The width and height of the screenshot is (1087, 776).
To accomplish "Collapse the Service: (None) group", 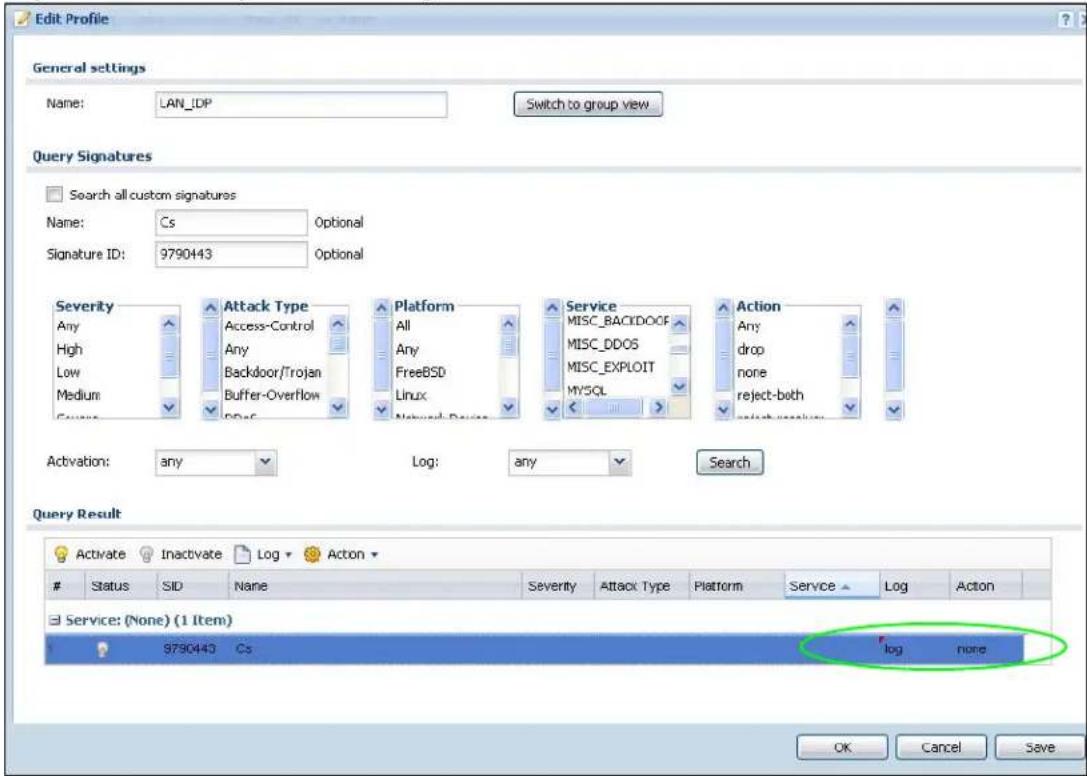I will coord(53,620).
